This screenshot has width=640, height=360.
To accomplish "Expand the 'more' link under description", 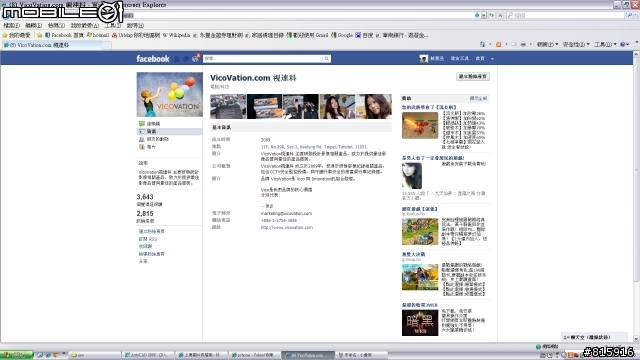I will (267, 206).
